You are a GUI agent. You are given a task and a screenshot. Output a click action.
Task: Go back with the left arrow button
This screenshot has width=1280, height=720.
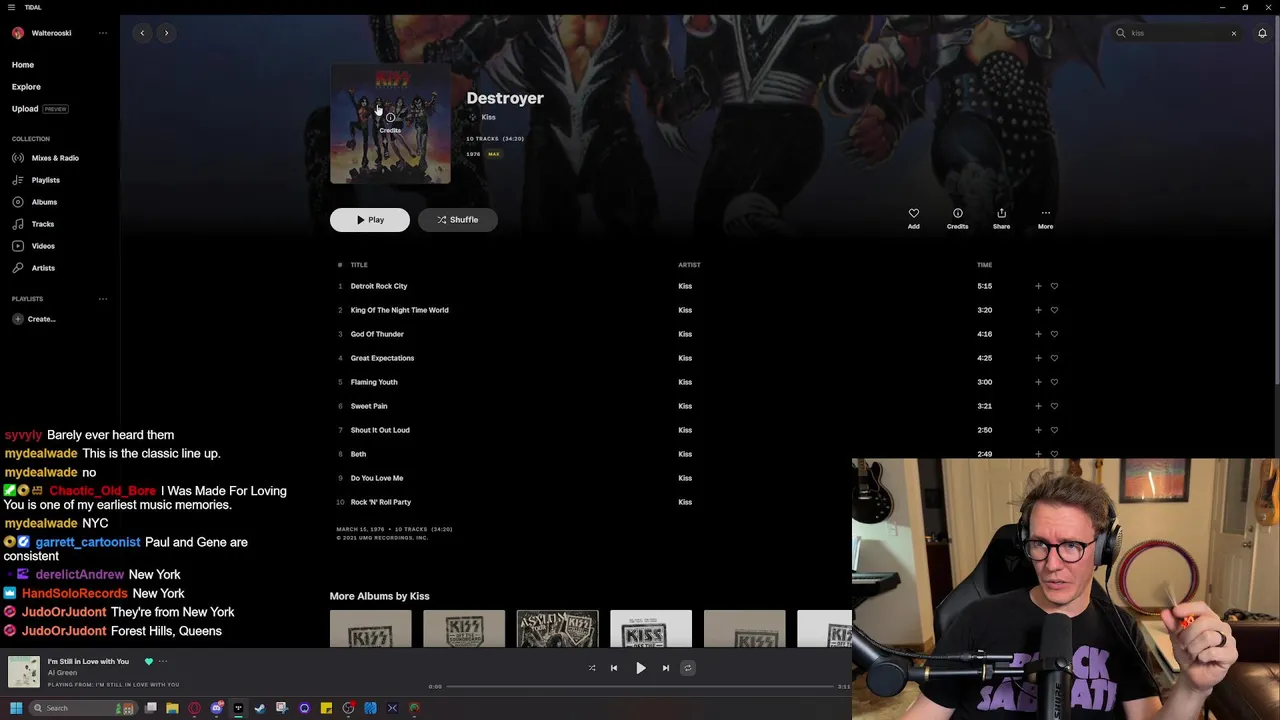(x=142, y=33)
